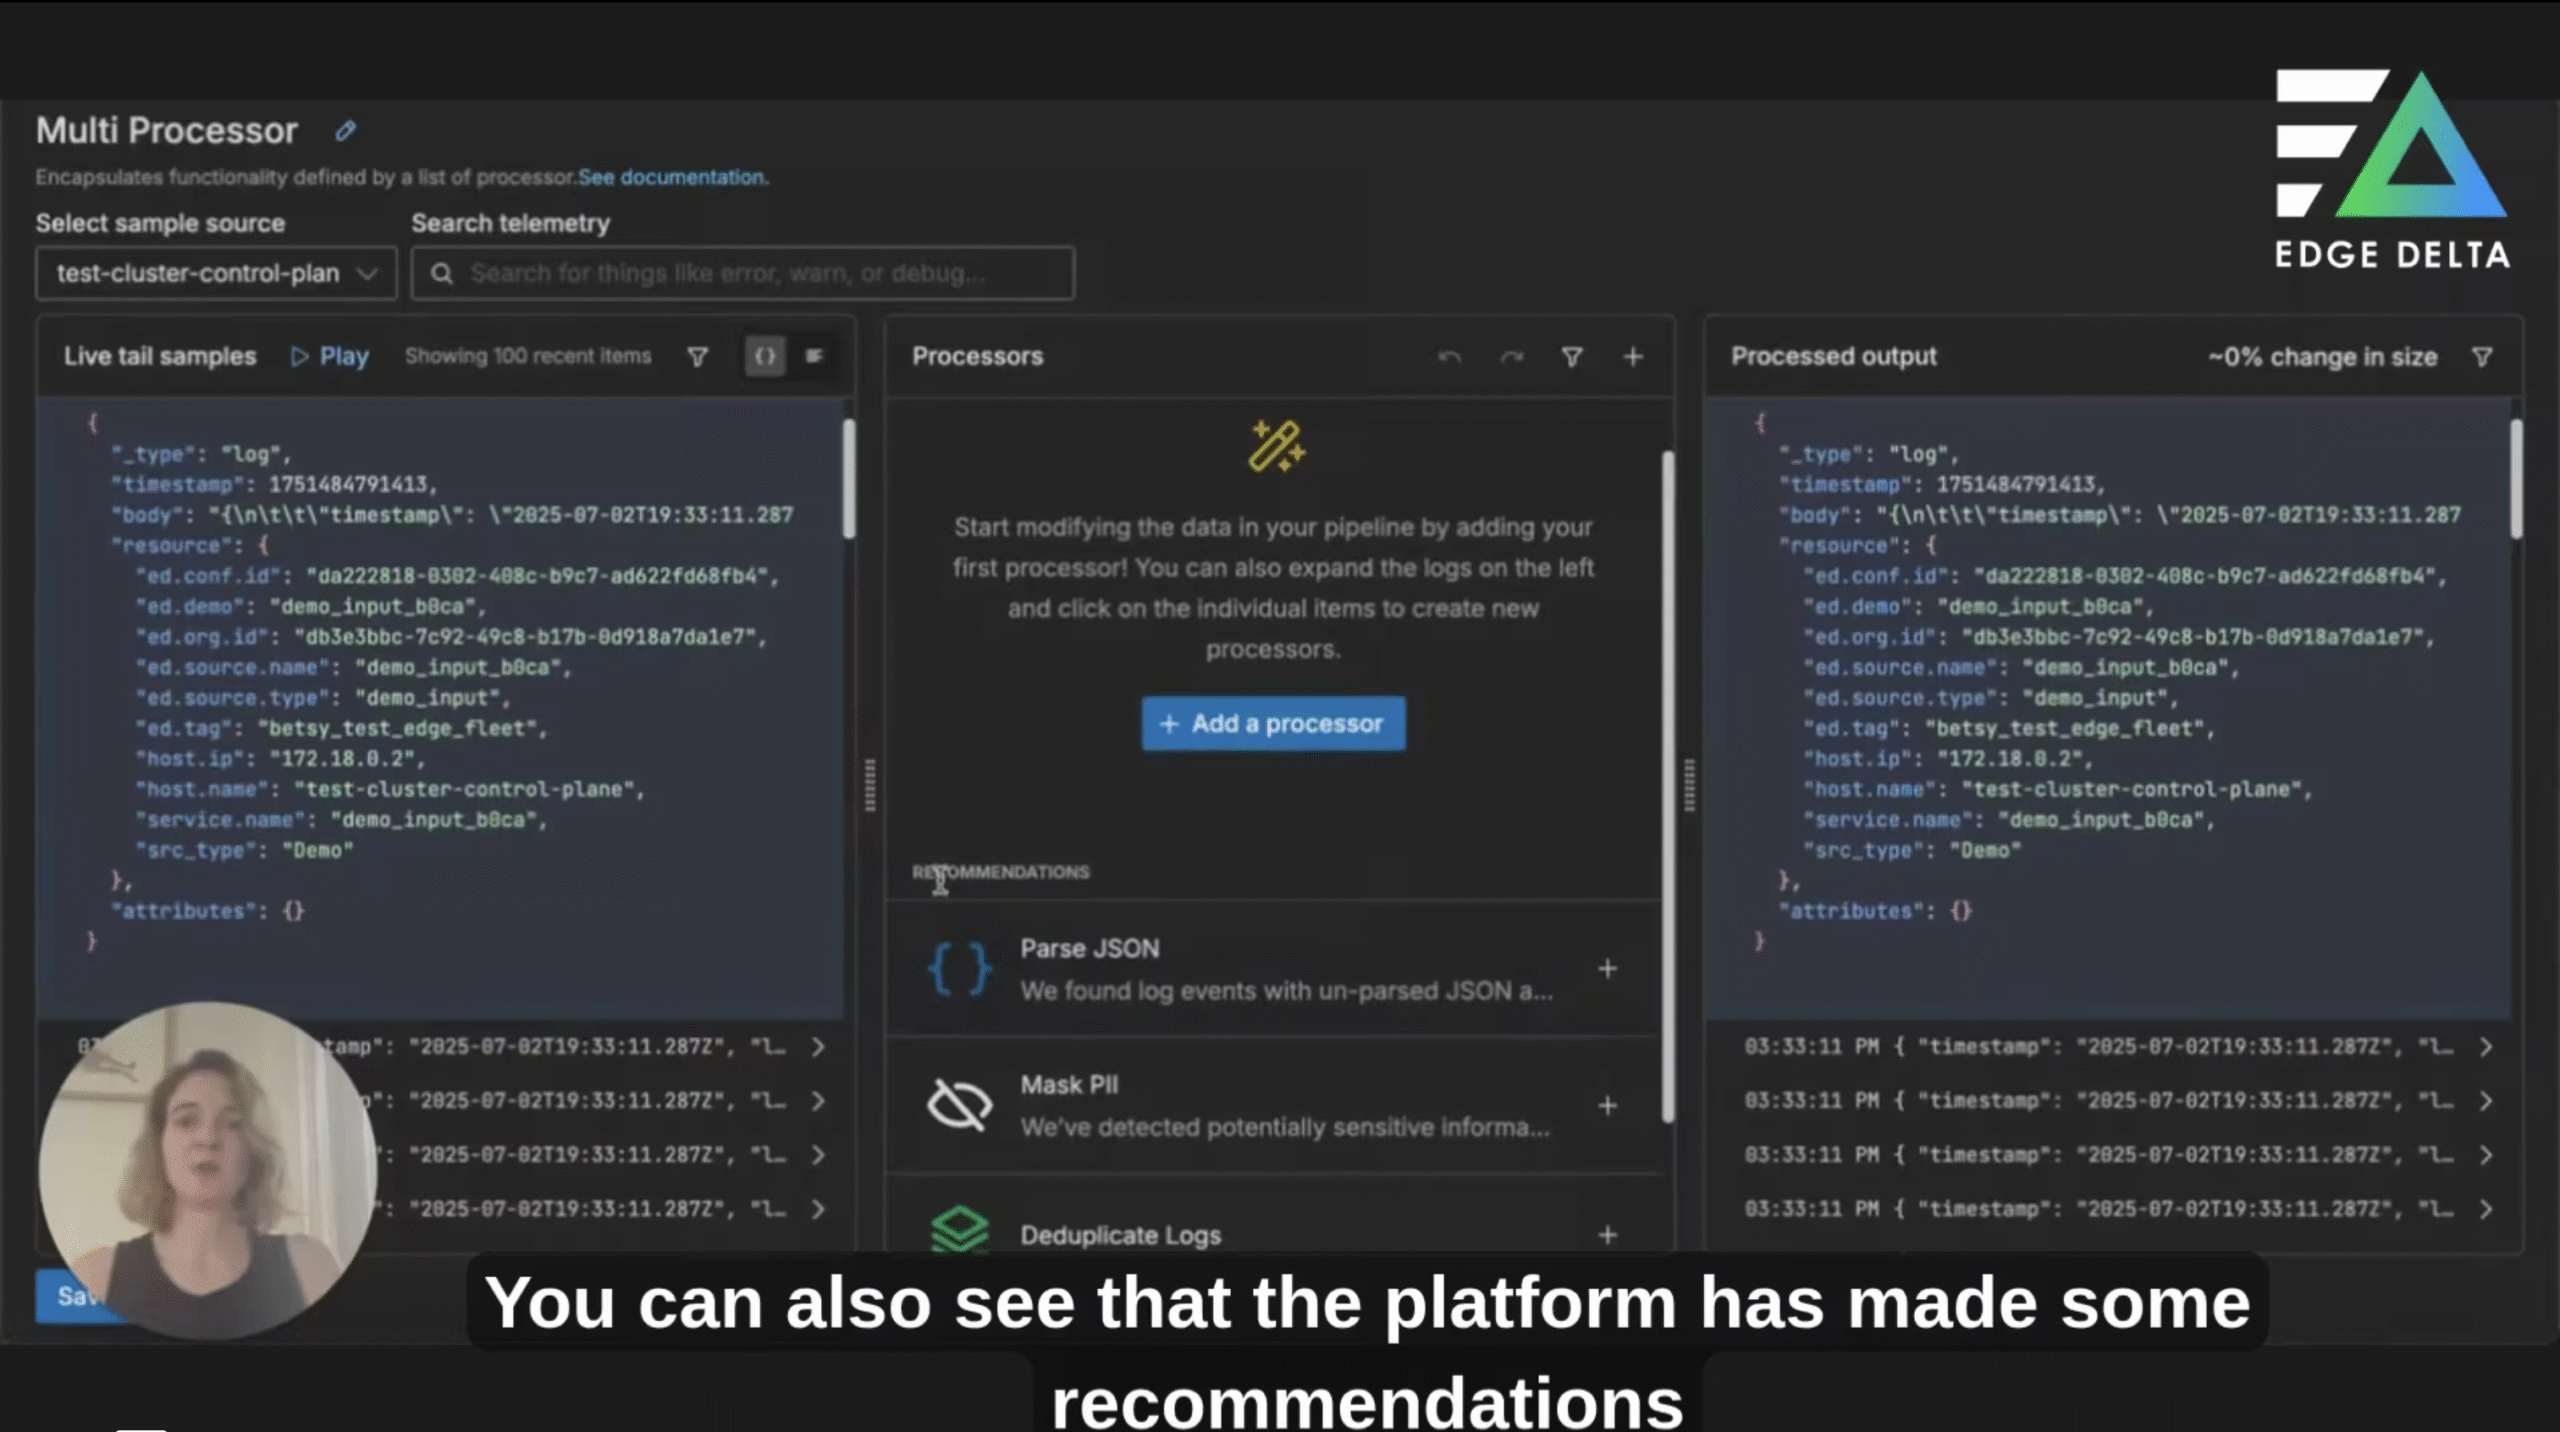Click the Add a processor button
Screen dimensions: 2560x1432
click(1271, 723)
